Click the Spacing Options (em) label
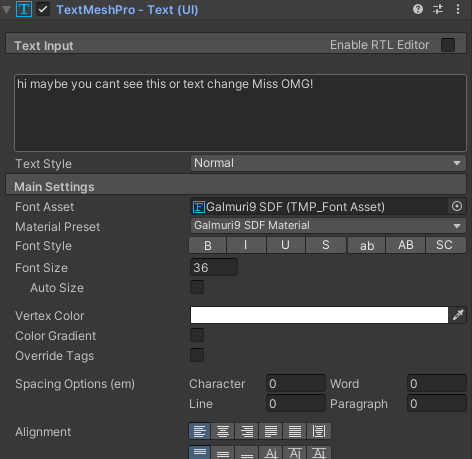This screenshot has width=472, height=459. [x=75, y=384]
